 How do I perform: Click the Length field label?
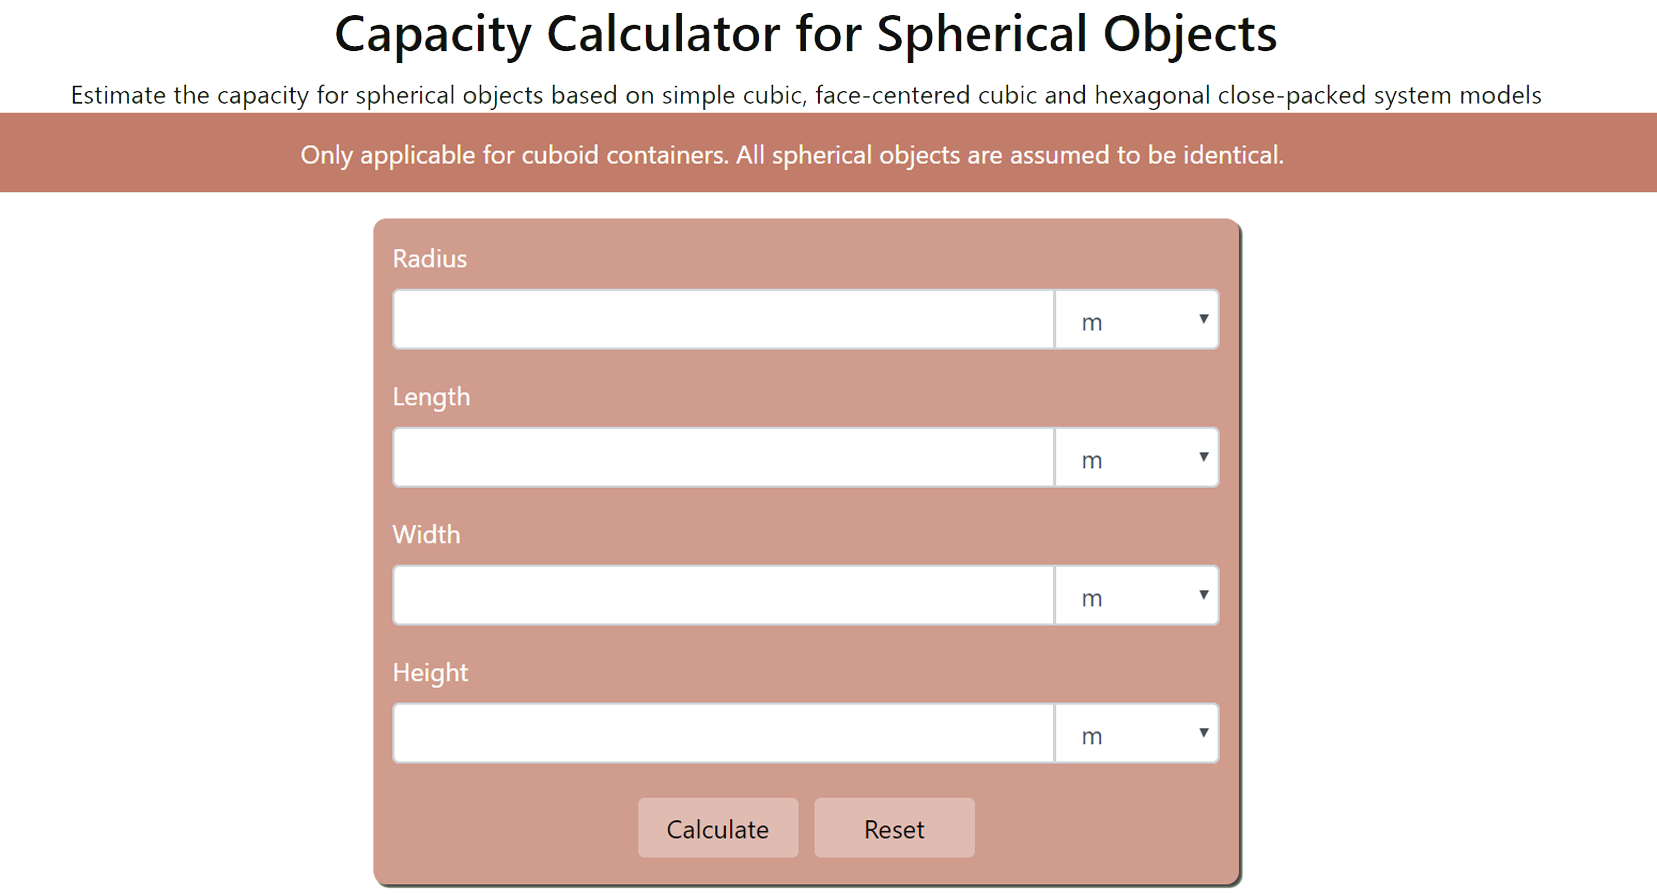point(431,397)
